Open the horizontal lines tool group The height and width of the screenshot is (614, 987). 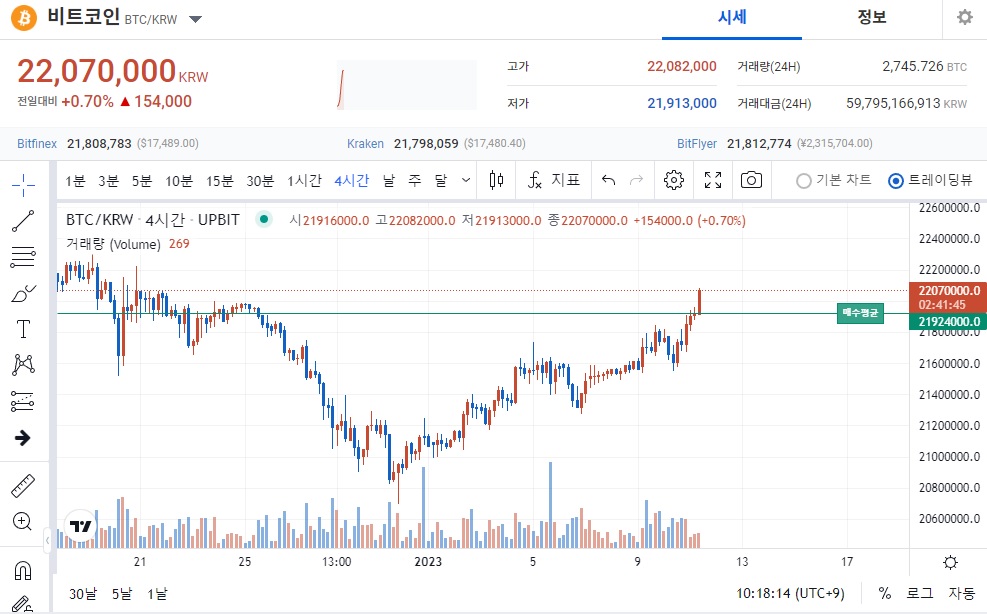(23, 257)
